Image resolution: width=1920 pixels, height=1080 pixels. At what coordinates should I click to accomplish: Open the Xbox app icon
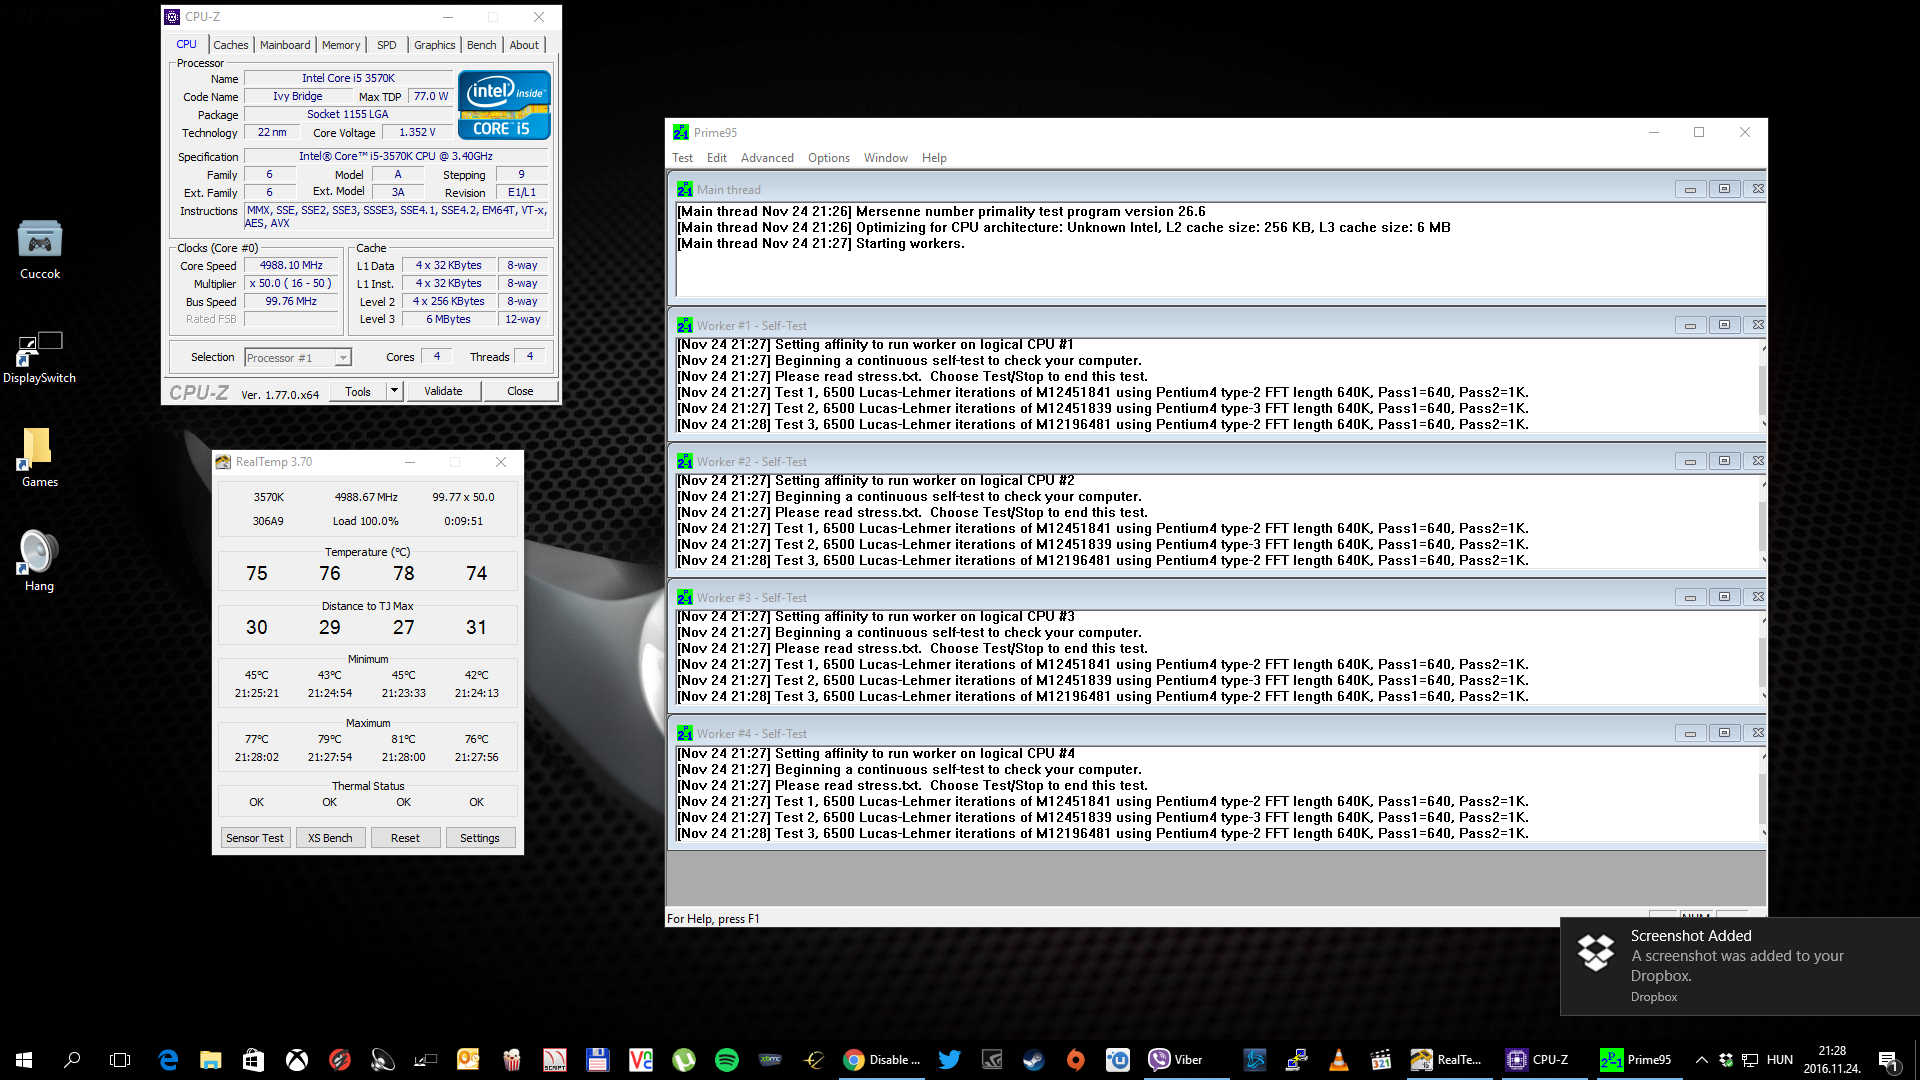pyautogui.click(x=297, y=1060)
